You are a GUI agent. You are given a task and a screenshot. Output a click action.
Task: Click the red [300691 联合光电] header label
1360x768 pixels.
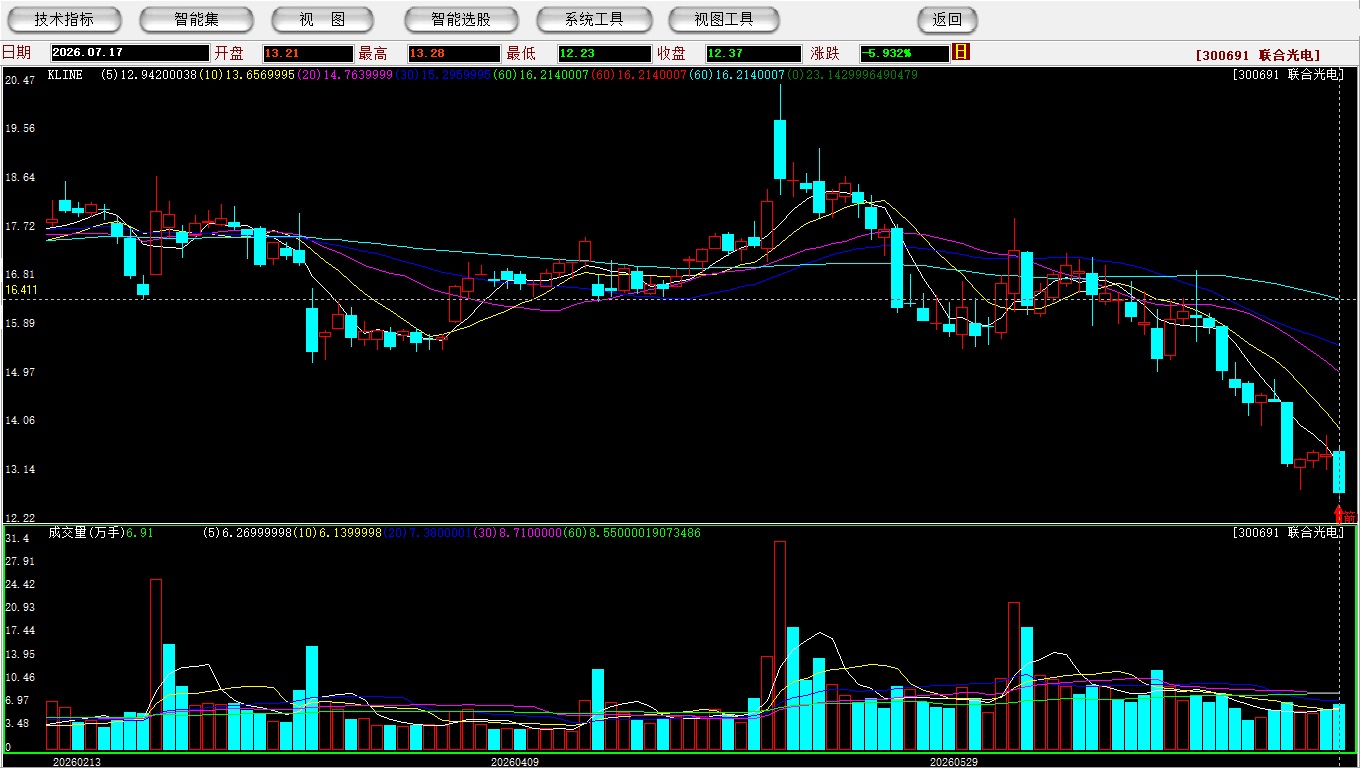tap(1257, 56)
